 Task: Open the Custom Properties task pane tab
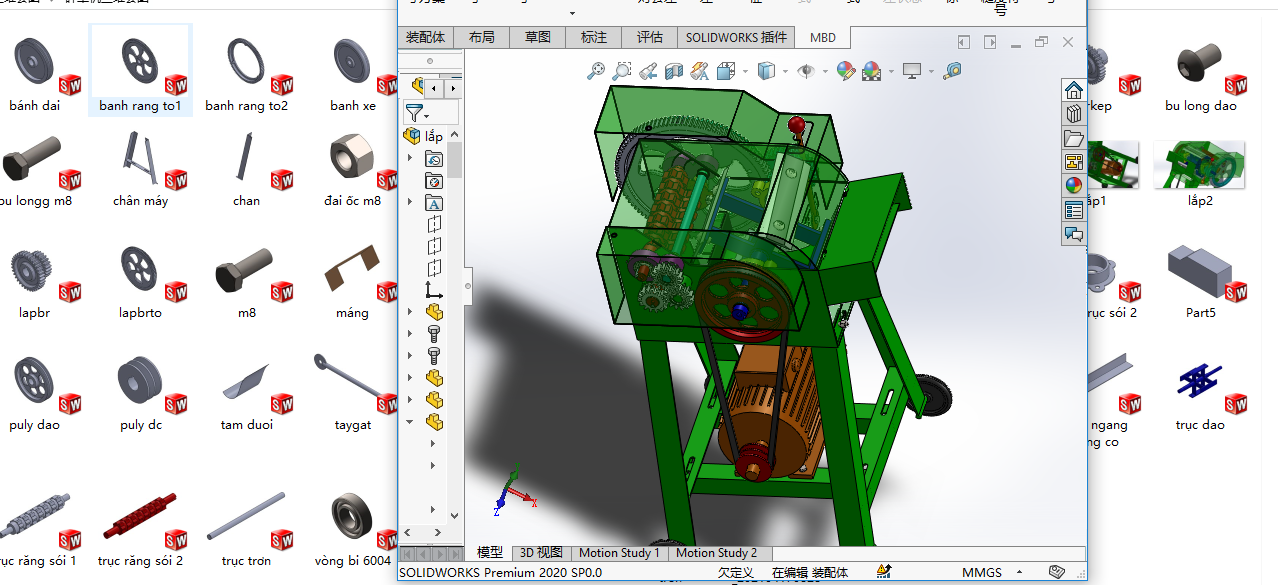tap(1073, 210)
